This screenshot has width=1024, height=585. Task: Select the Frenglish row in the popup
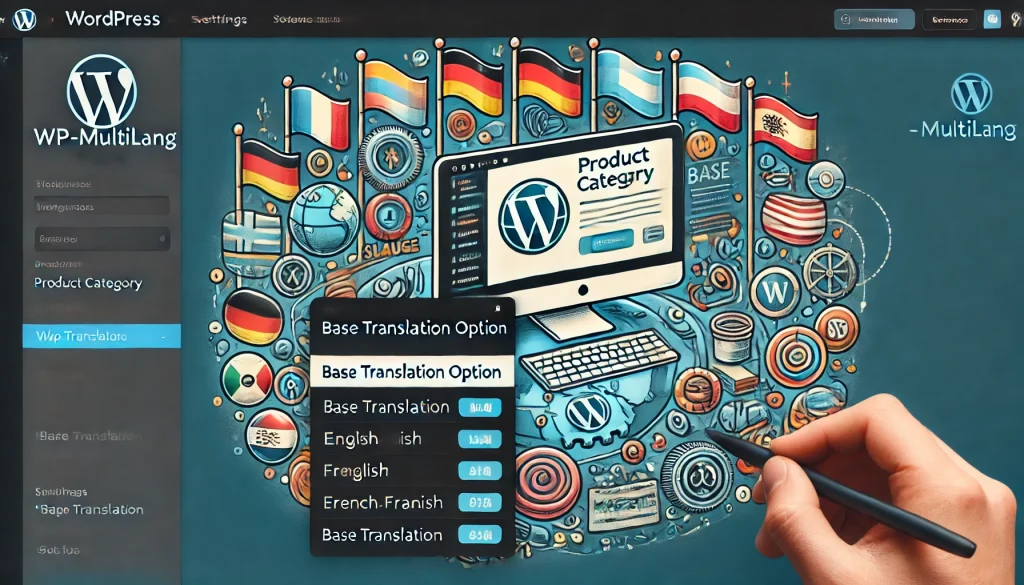click(x=412, y=471)
